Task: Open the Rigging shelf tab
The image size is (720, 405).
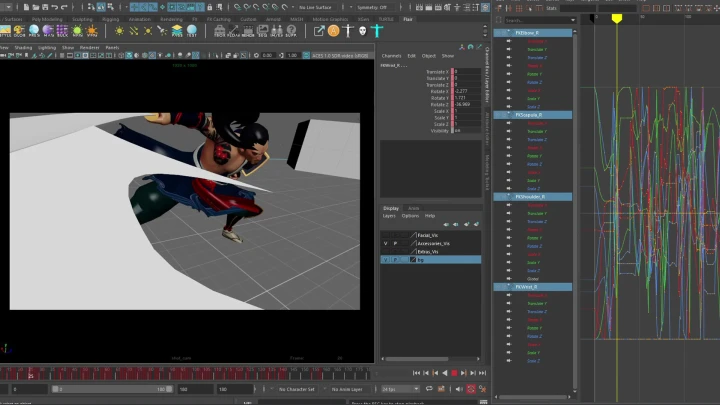Action: (110, 19)
